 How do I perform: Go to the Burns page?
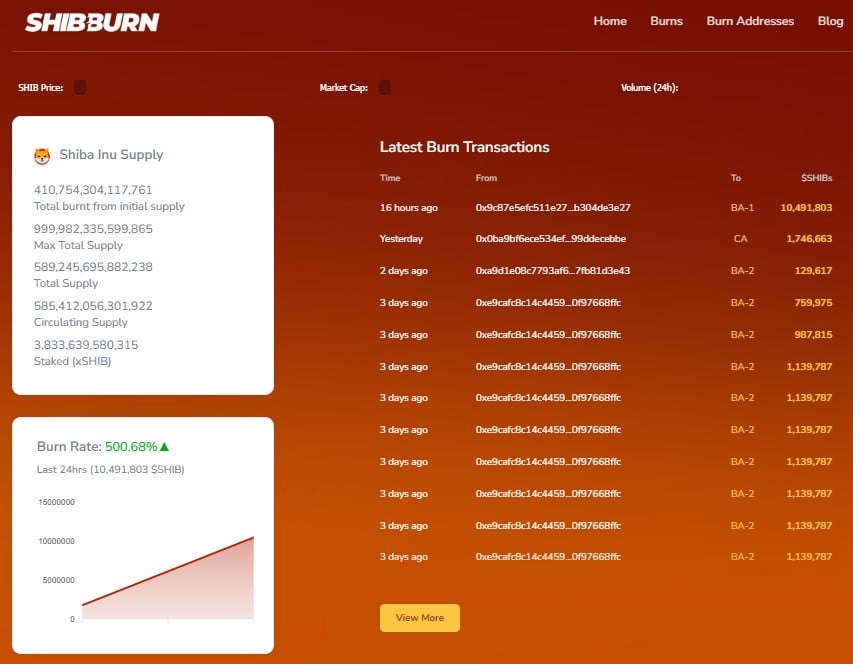coord(666,21)
